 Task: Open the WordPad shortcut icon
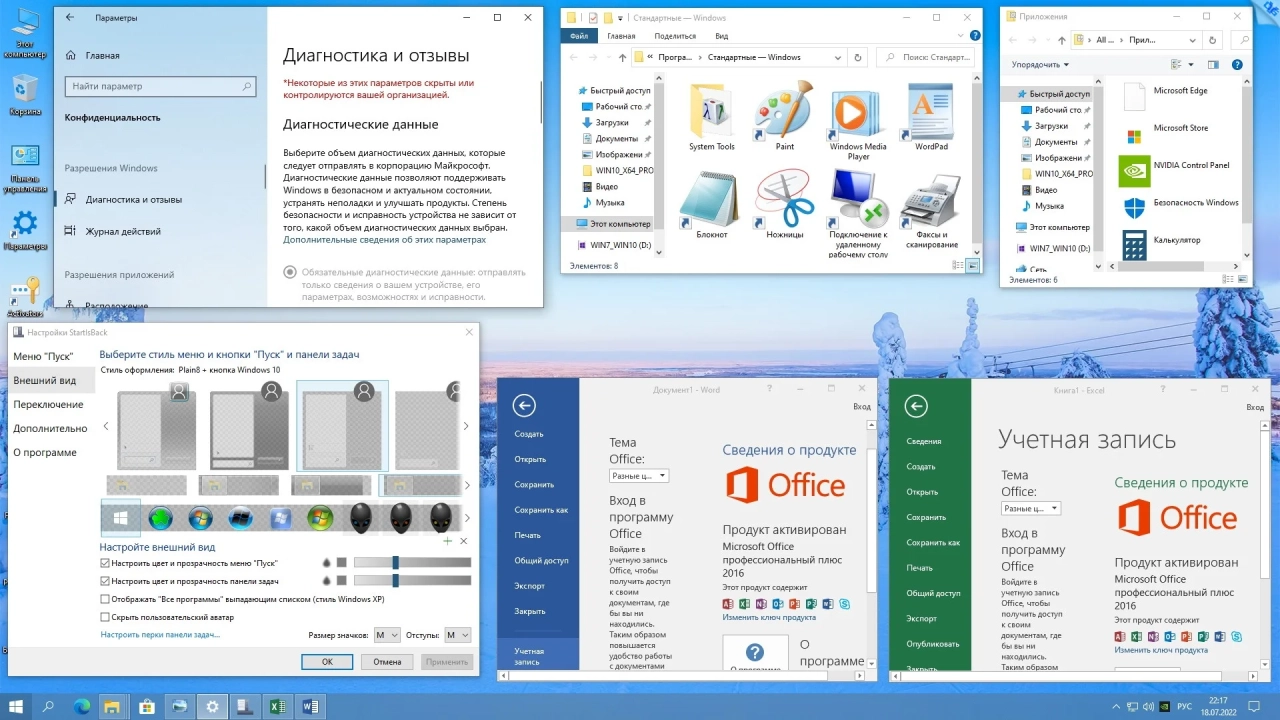point(931,110)
